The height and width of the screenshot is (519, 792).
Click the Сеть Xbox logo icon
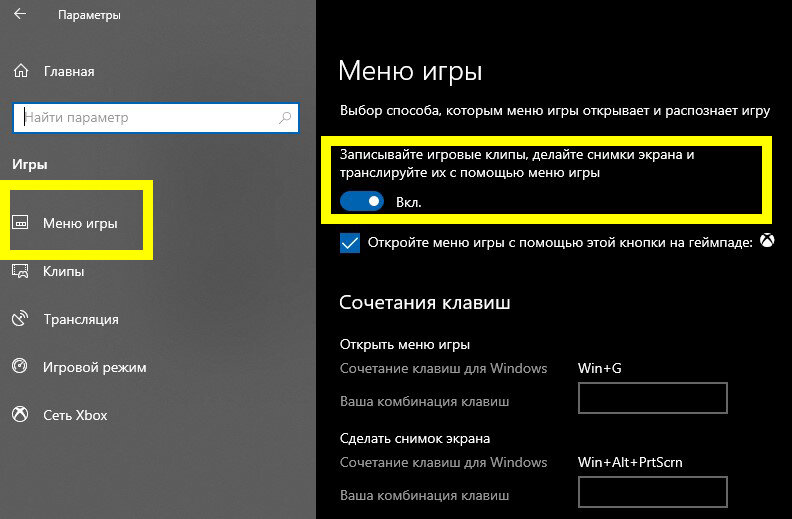(20, 414)
